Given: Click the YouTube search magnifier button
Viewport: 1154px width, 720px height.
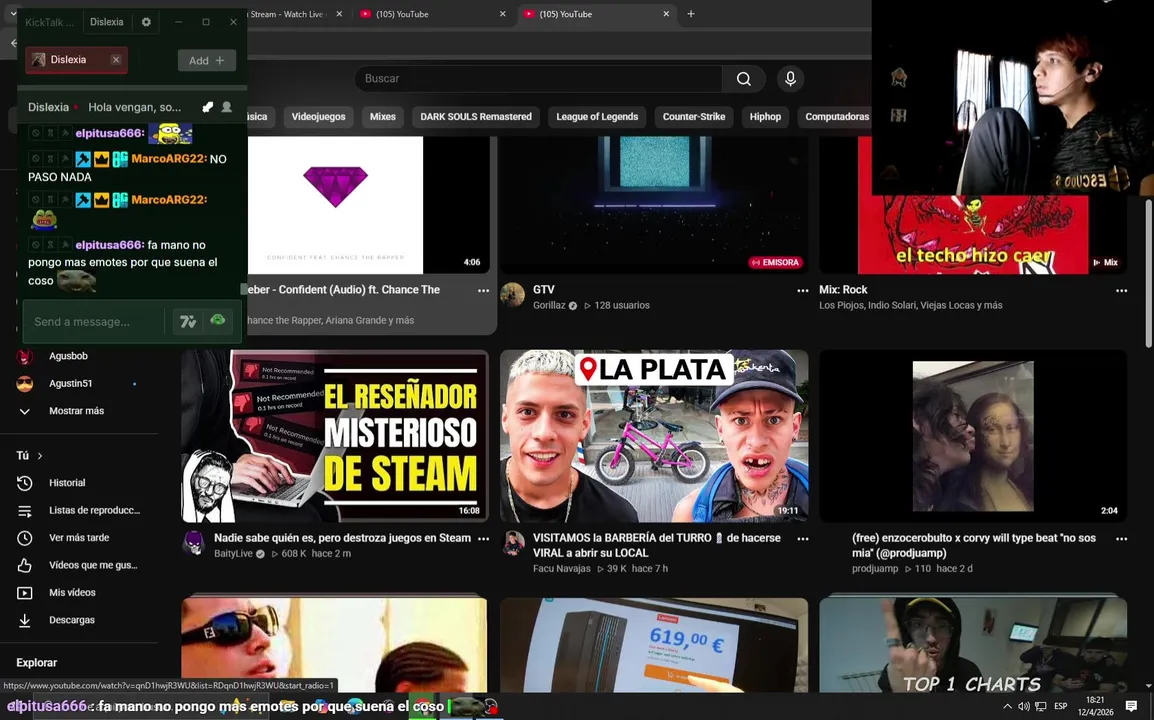Looking at the screenshot, I should 744,79.
